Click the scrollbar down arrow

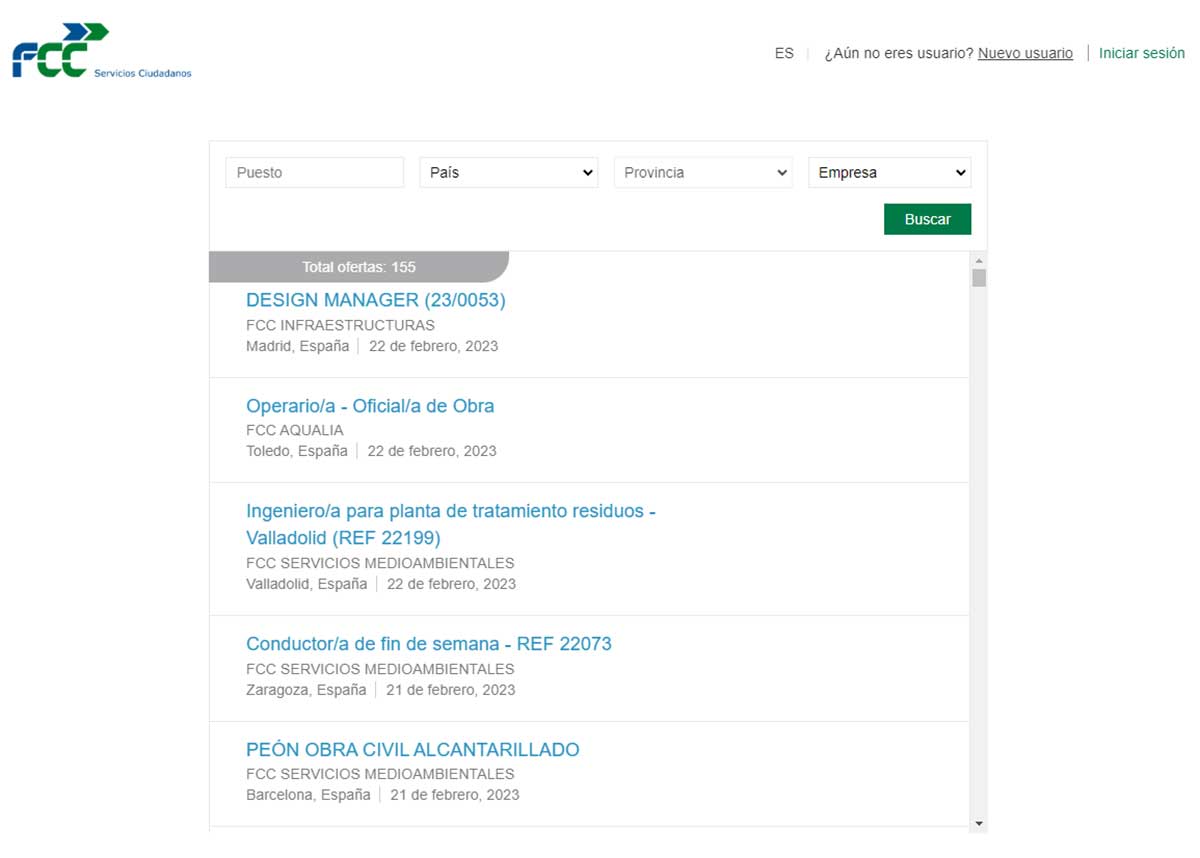click(x=980, y=823)
